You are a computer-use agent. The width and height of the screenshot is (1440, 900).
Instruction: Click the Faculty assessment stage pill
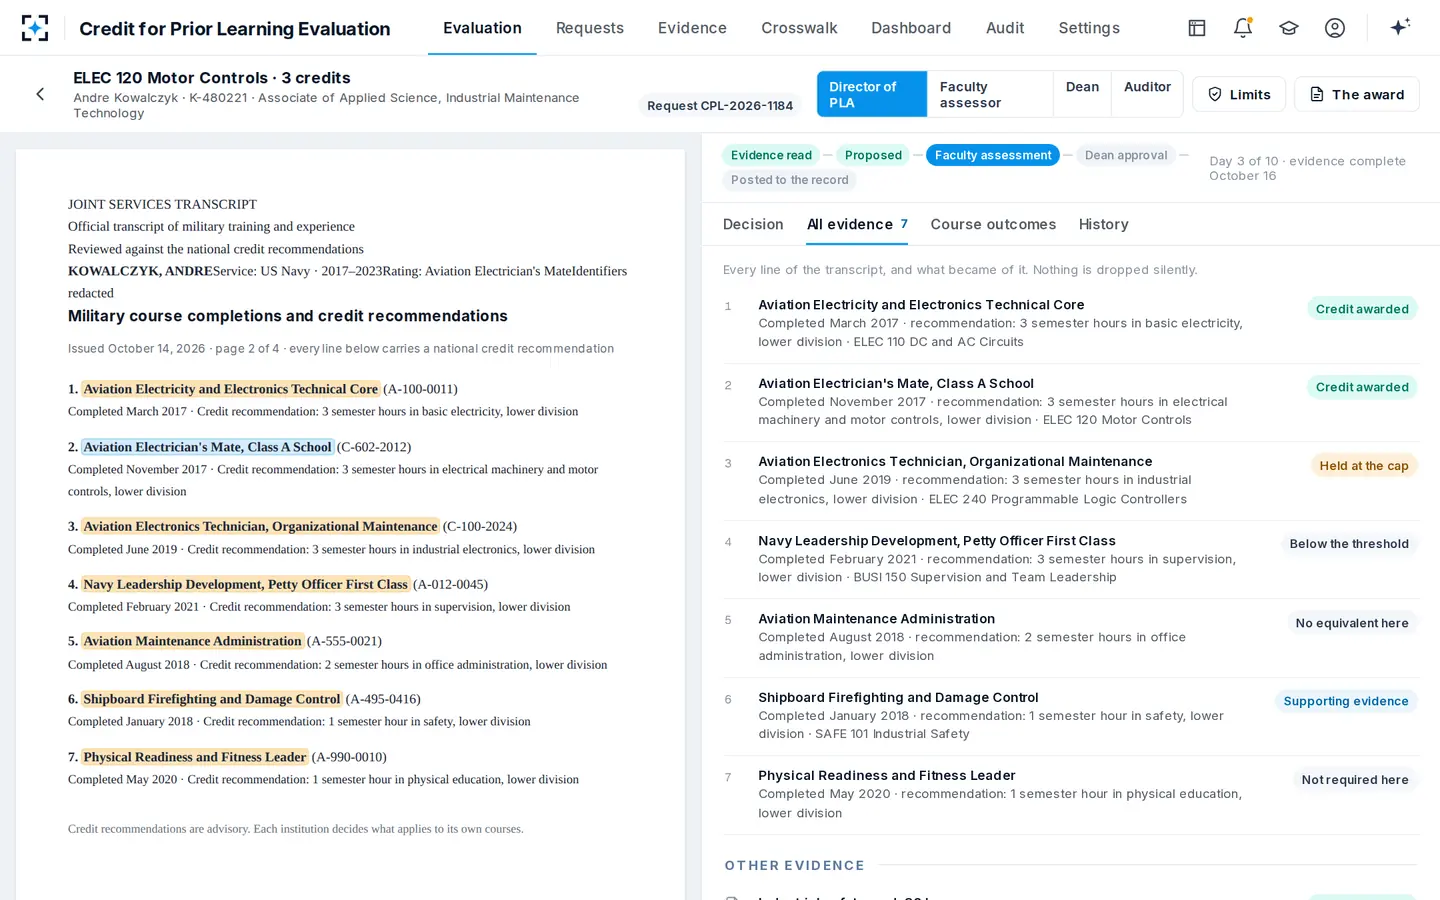993,155
